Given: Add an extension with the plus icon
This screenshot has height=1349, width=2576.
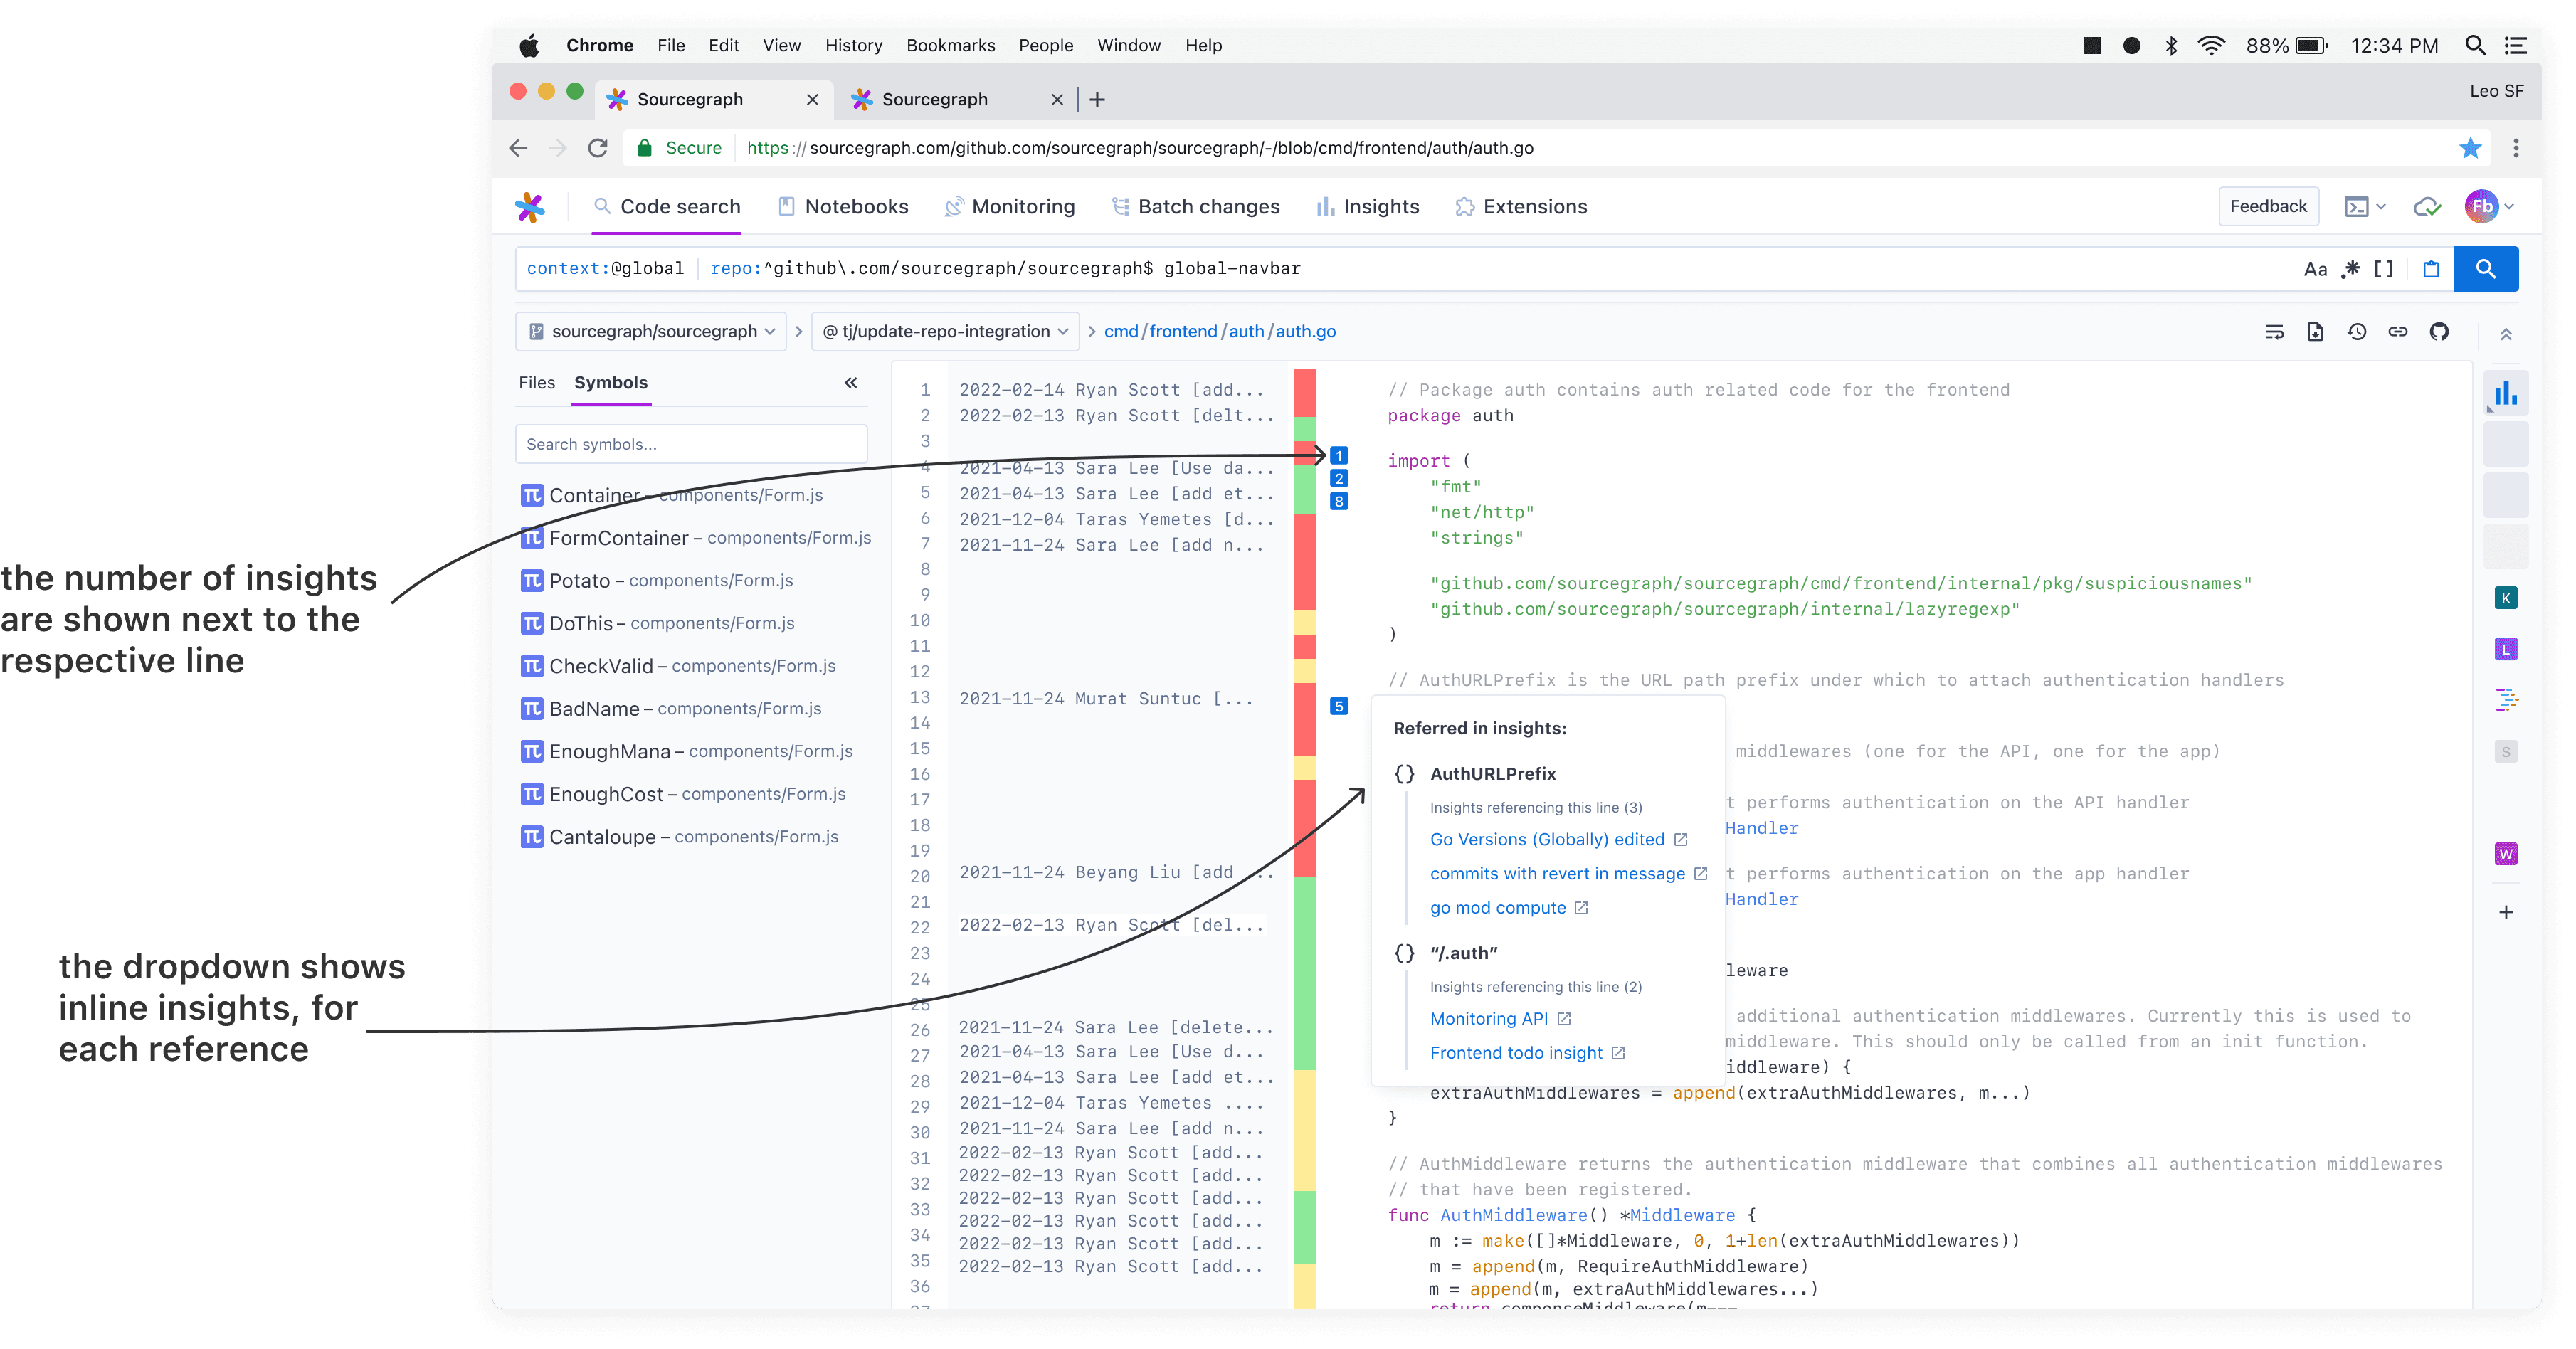Looking at the screenshot, I should click(x=2506, y=912).
